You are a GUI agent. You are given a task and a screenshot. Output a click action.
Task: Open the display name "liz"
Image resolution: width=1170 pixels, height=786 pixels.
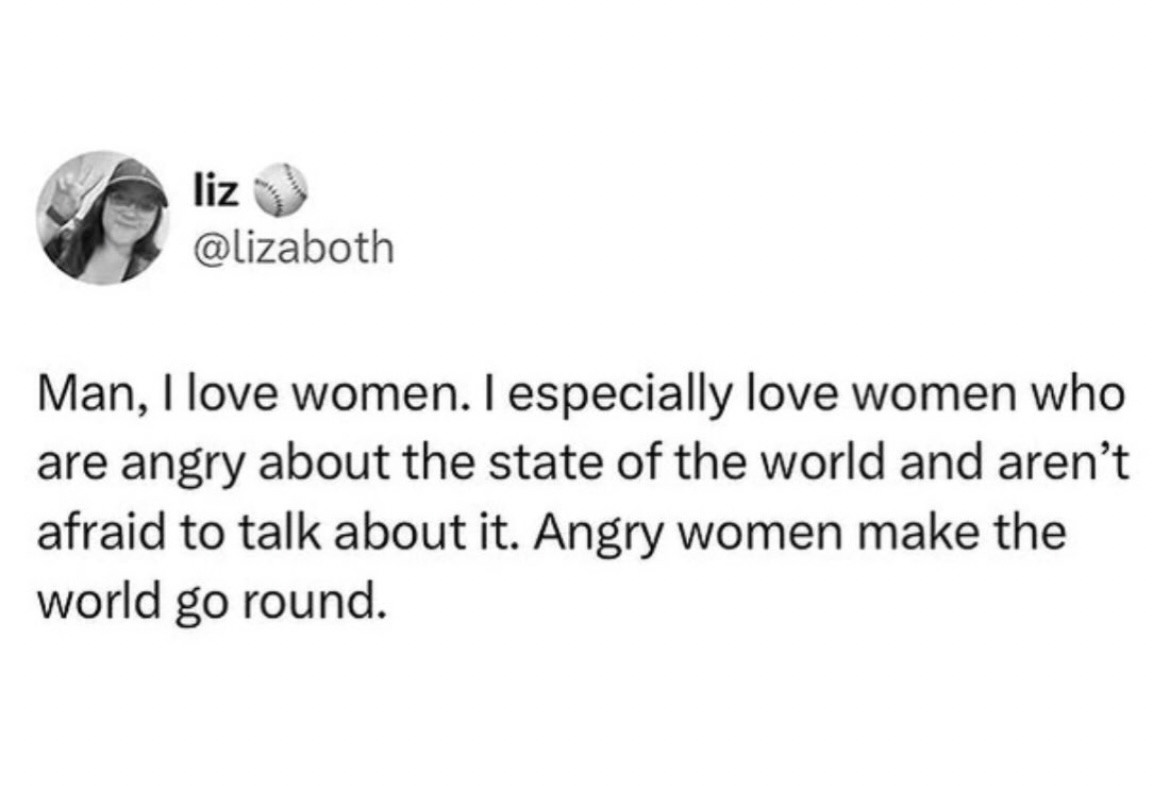(x=212, y=191)
